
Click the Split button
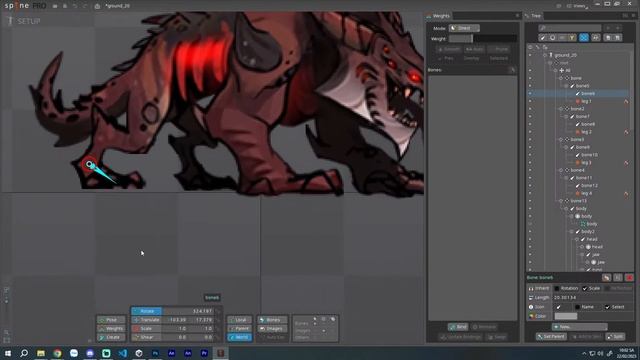click(616, 337)
